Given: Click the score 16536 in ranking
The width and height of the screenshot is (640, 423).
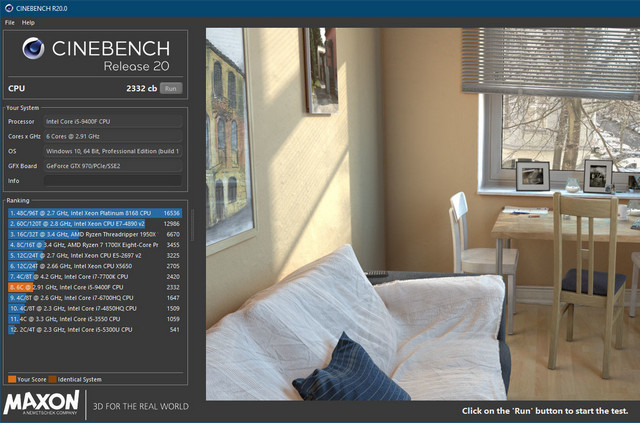Looking at the screenshot, I should tap(171, 213).
